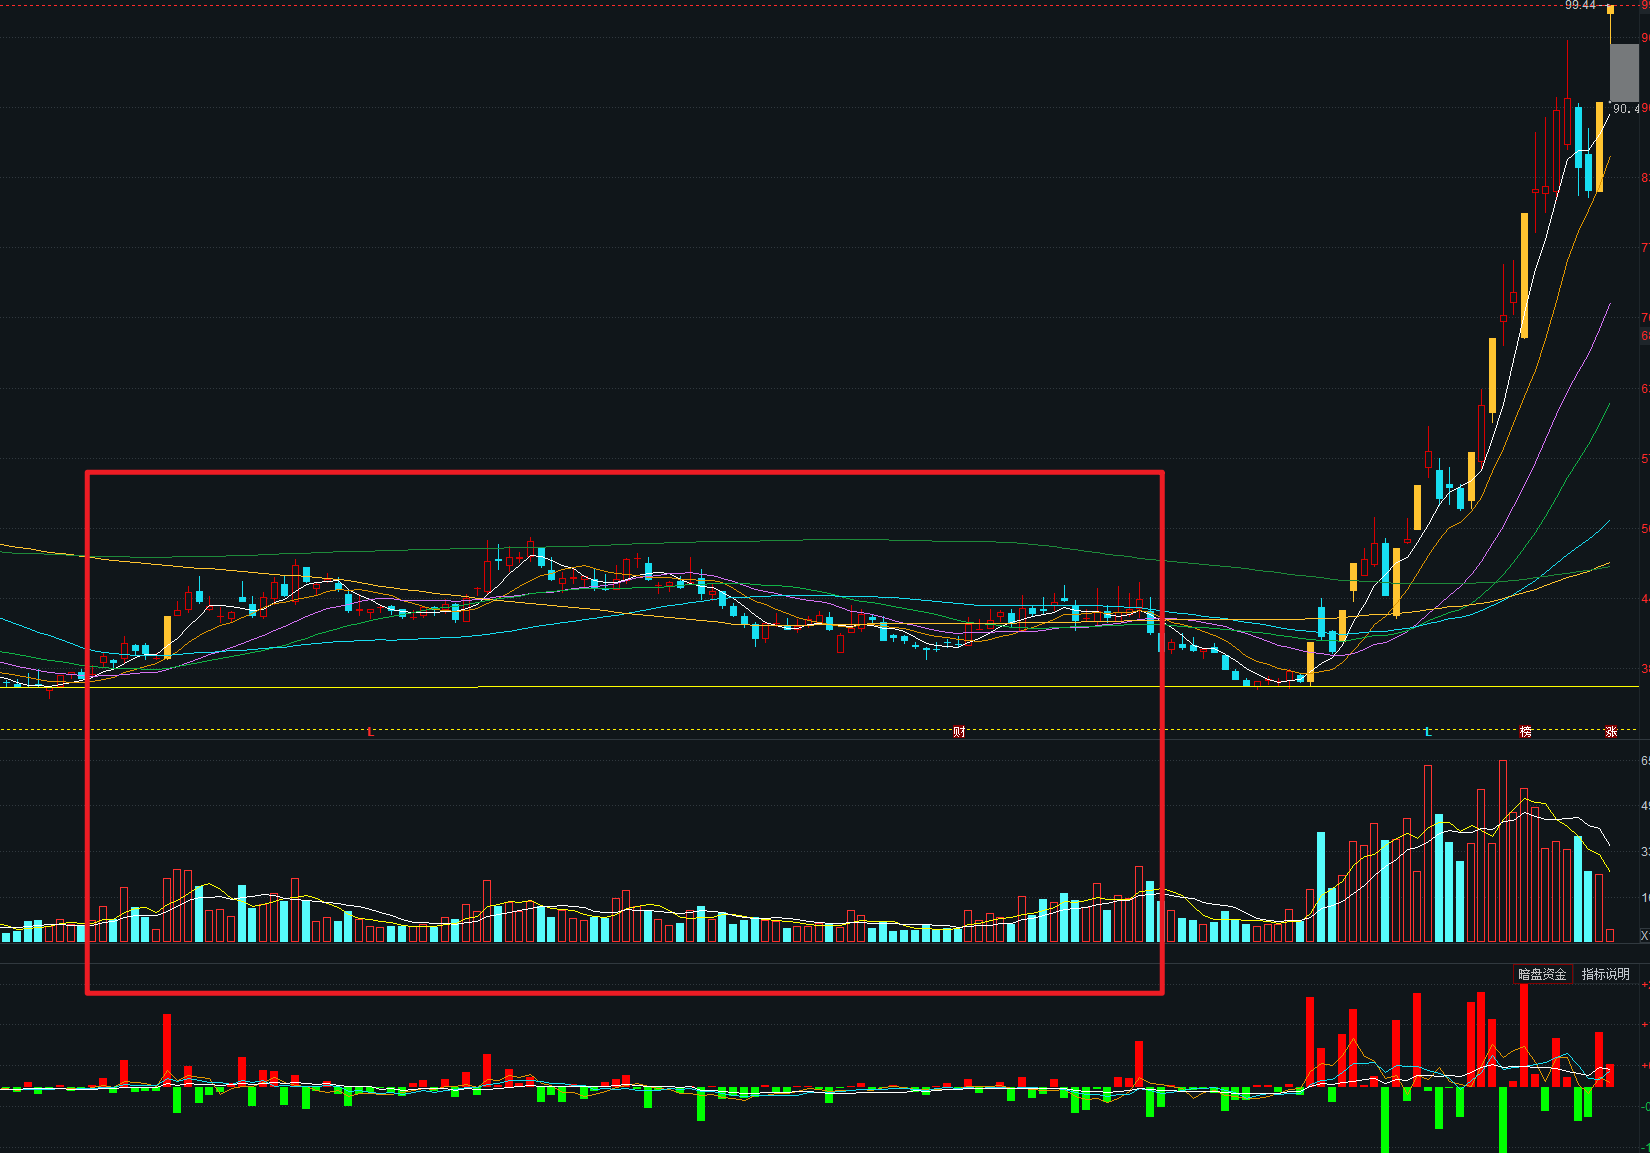Viewport: 1650px width, 1153px height.
Task: Open the 暗盘资金 indicator tab
Action: [1542, 974]
